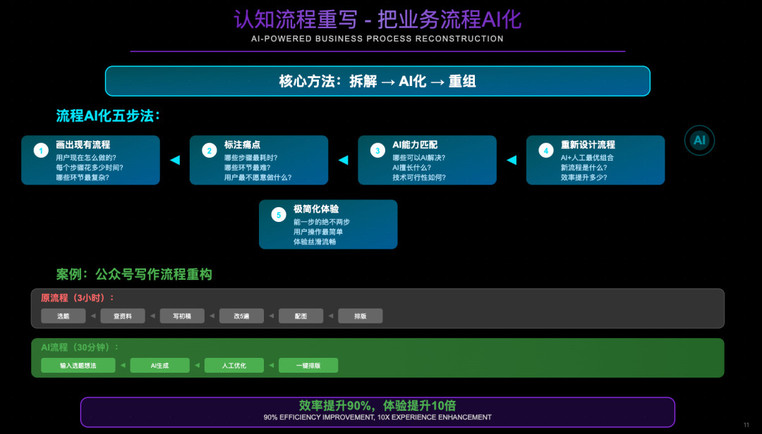This screenshot has width=762, height=434.
Task: Click 90% EFFICIENCY IMPROVEMENT, 10X EXPERIENCE ENHANCEMENT text
Action: point(378,417)
